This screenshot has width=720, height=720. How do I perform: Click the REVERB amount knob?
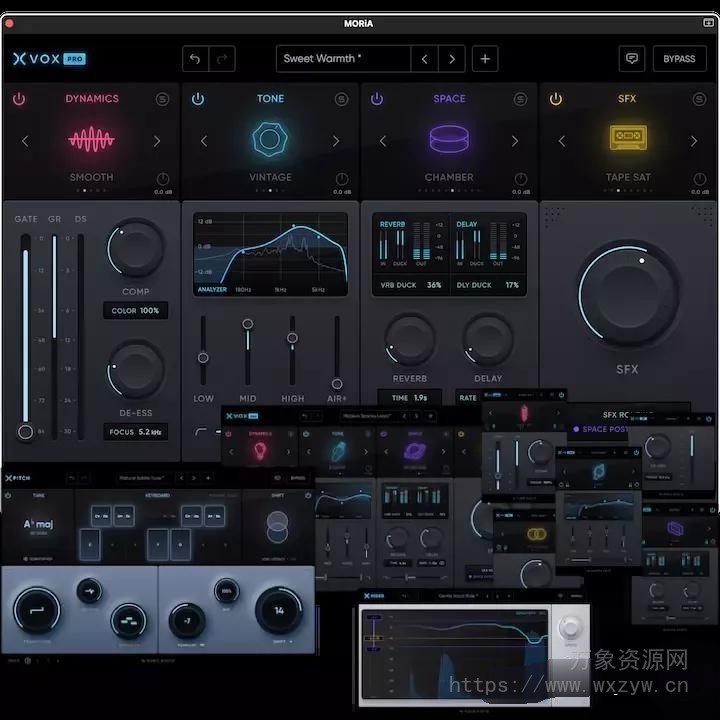coord(410,340)
